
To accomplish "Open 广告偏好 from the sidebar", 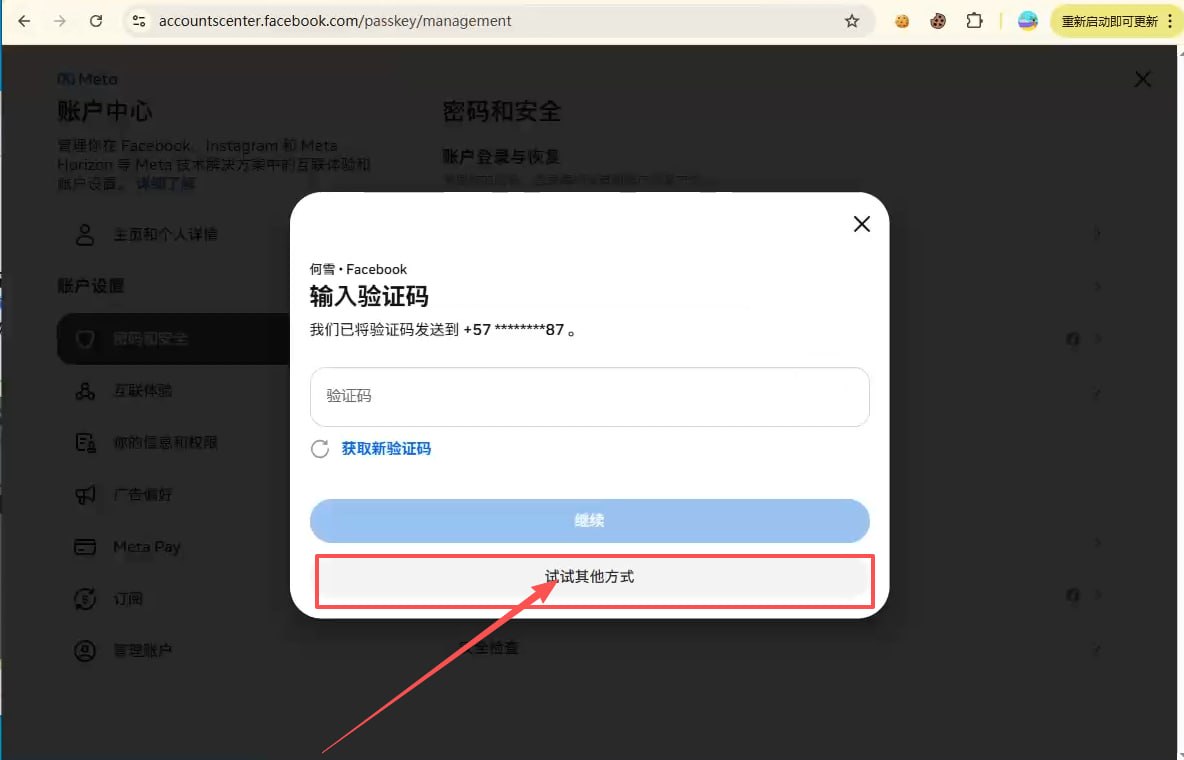I will (x=142, y=495).
